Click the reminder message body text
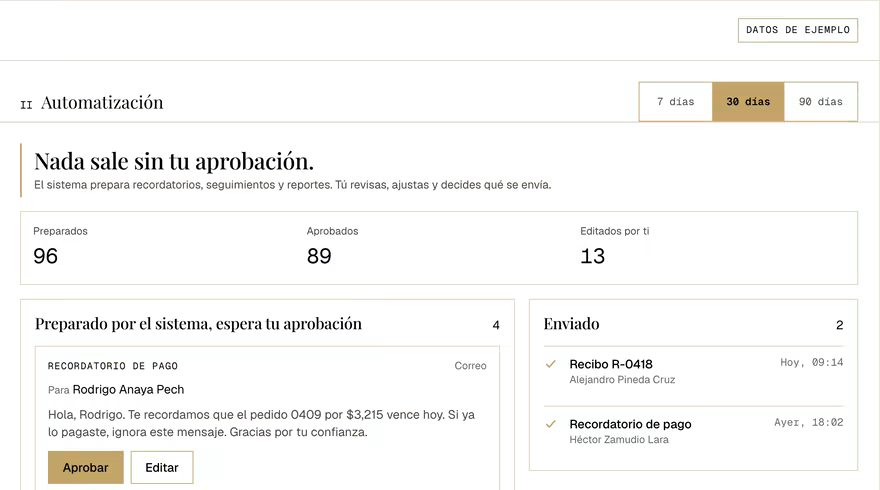The width and height of the screenshot is (880, 490). click(262, 423)
